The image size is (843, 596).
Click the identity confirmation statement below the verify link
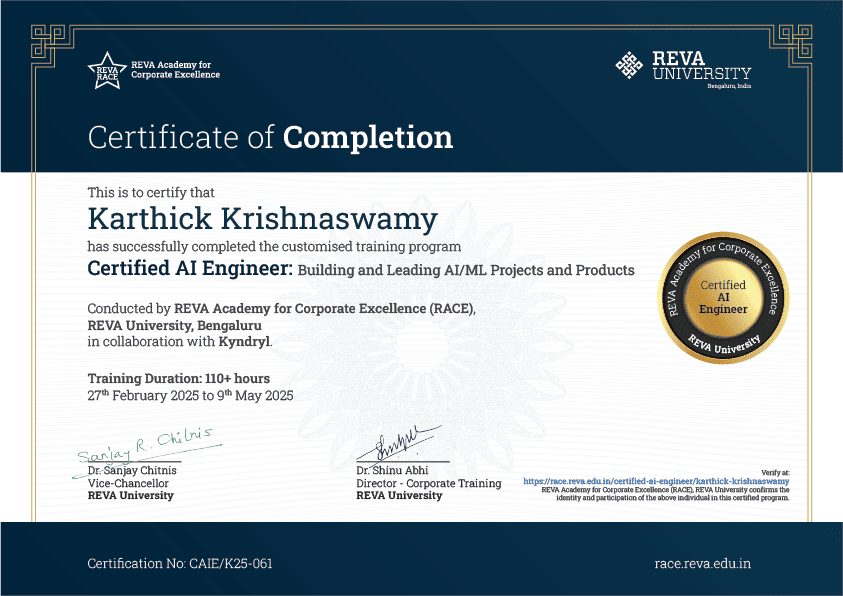(666, 494)
